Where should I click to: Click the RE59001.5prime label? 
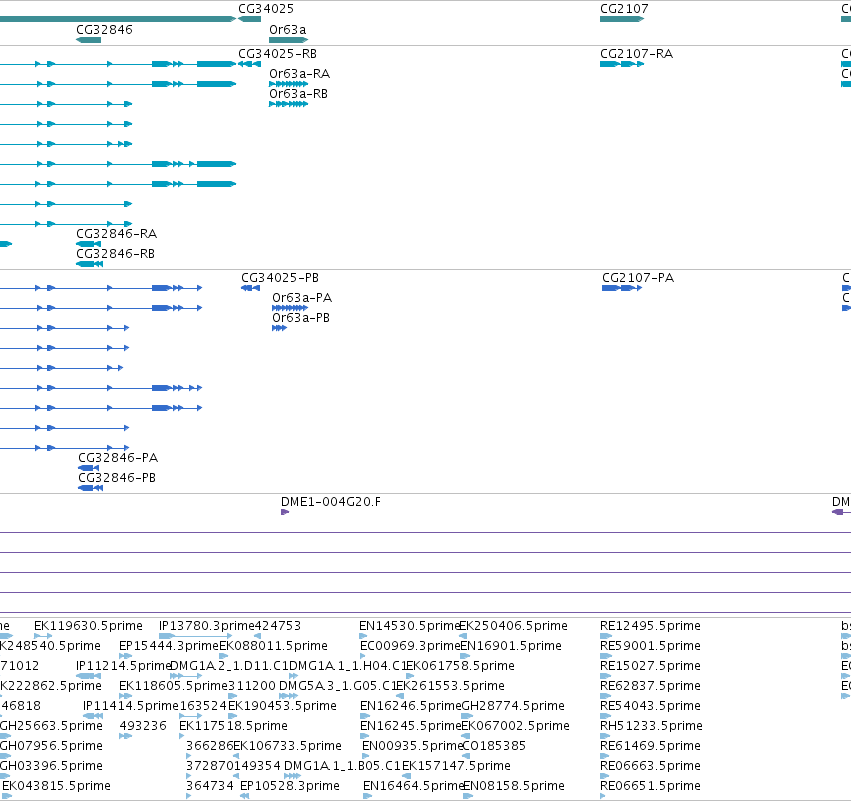click(650, 646)
